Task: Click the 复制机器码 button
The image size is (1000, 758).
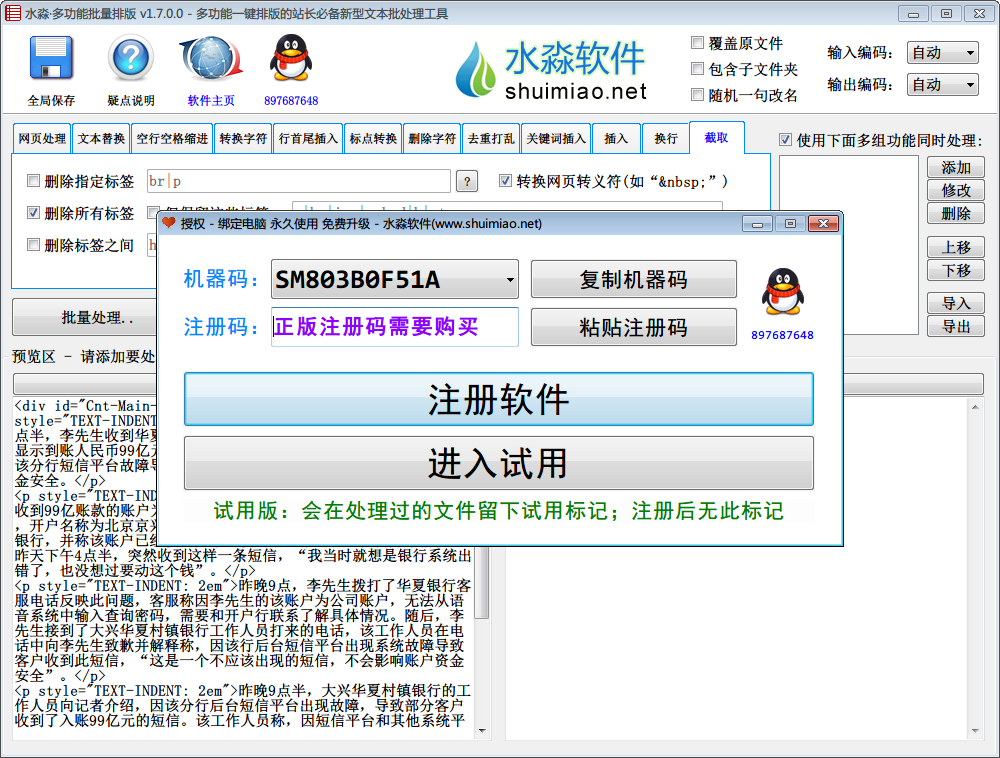Action: (633, 279)
